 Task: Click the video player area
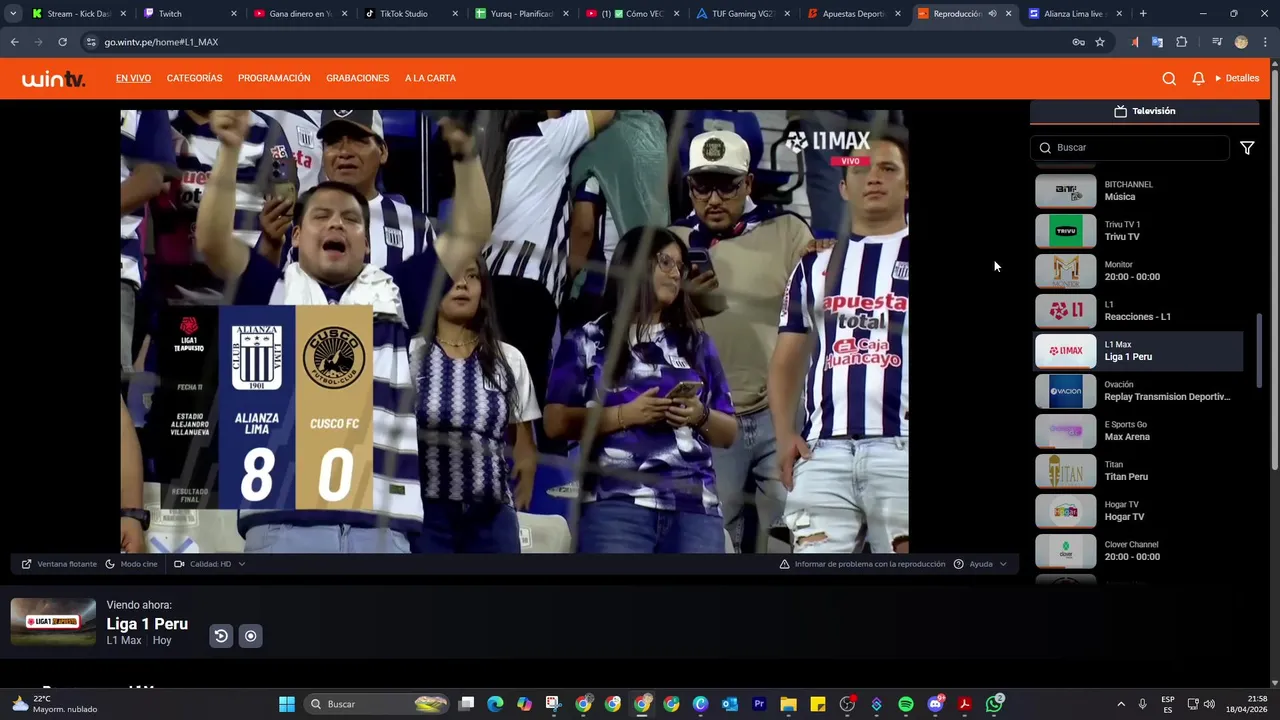pos(514,331)
